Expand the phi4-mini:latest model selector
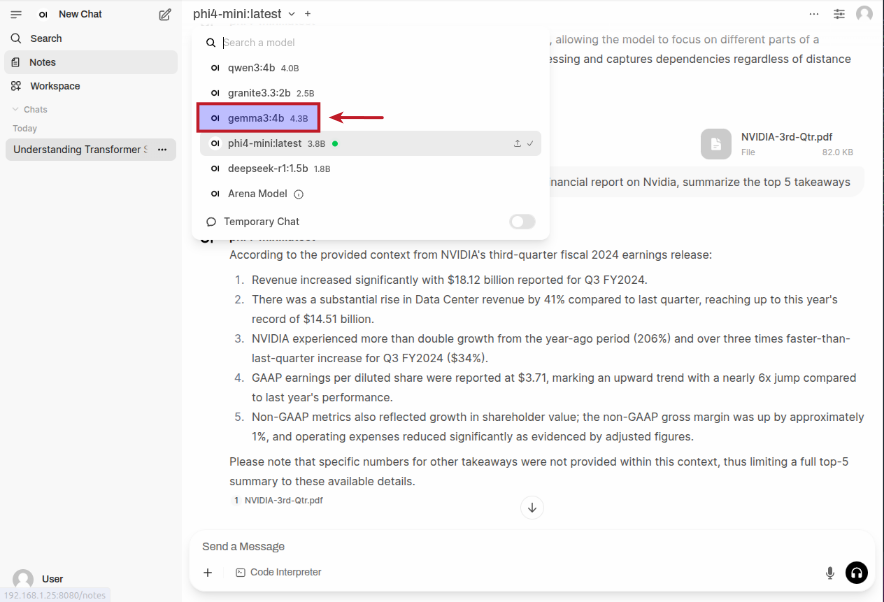 (x=244, y=14)
